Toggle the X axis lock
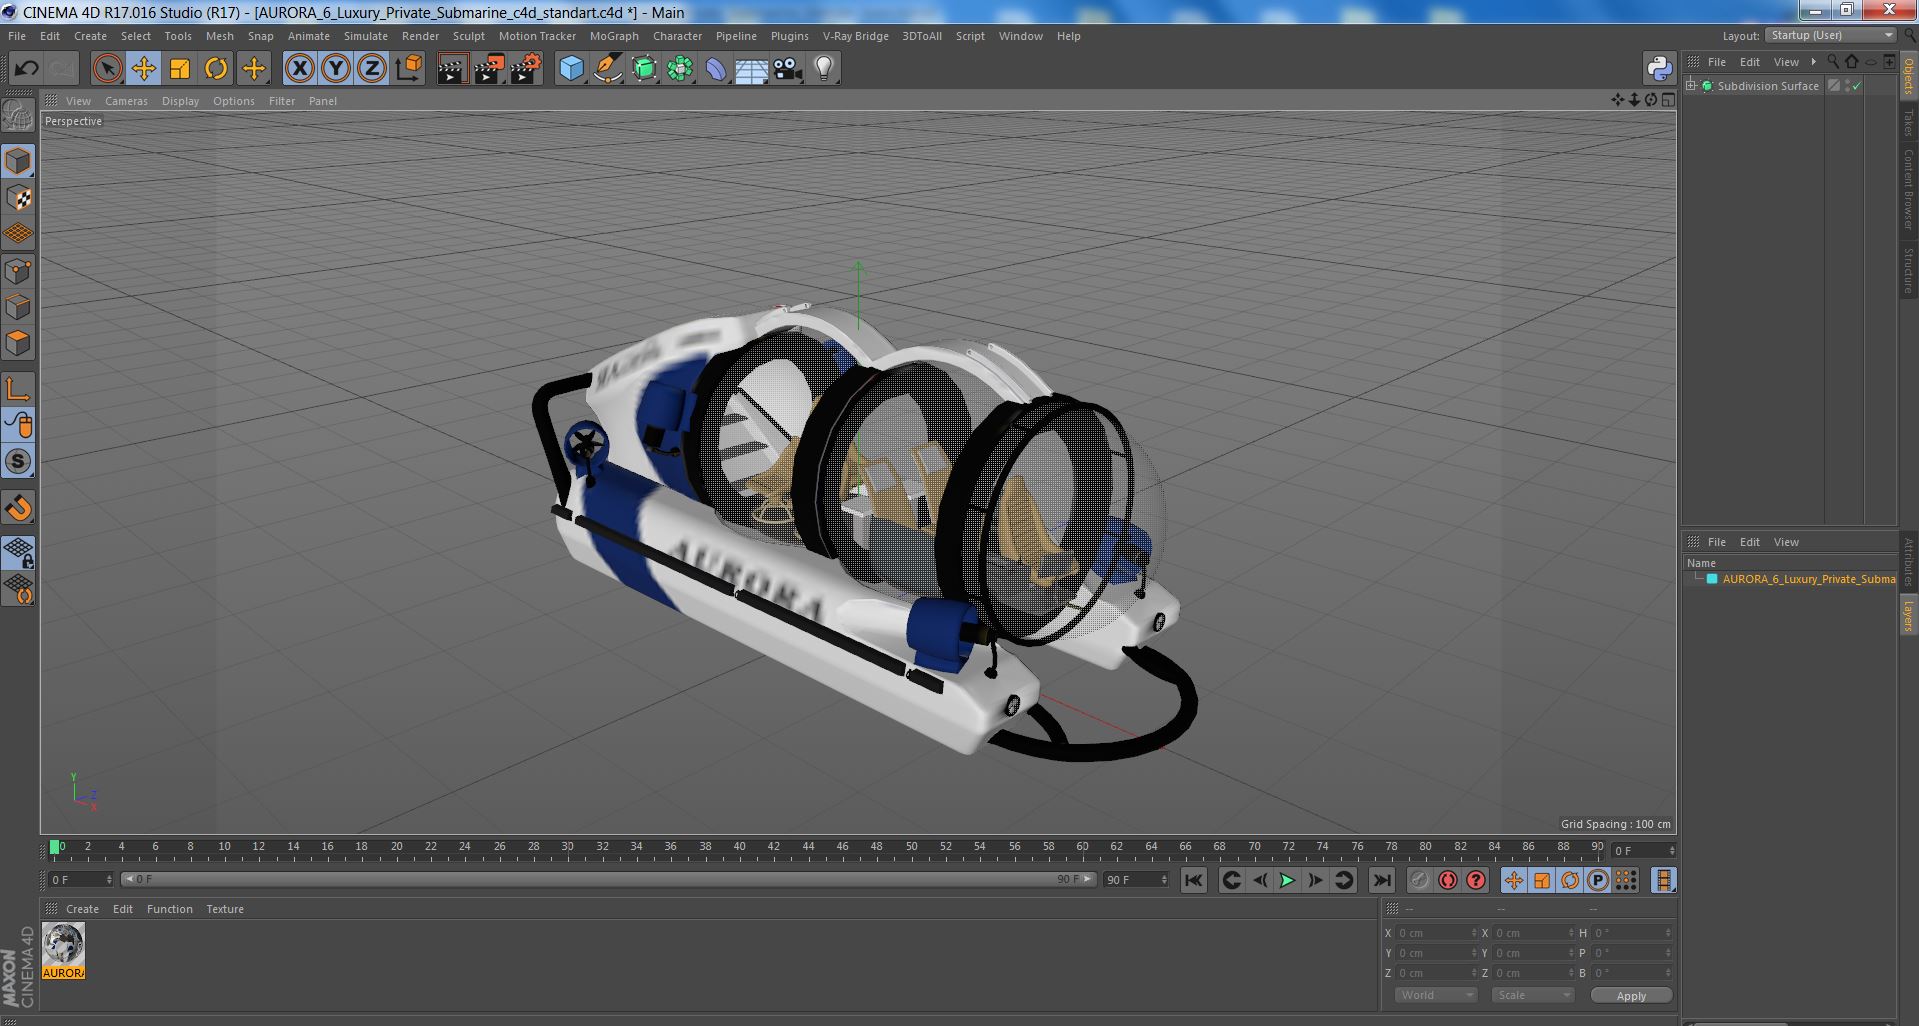Image resolution: width=1919 pixels, height=1026 pixels. click(x=299, y=68)
